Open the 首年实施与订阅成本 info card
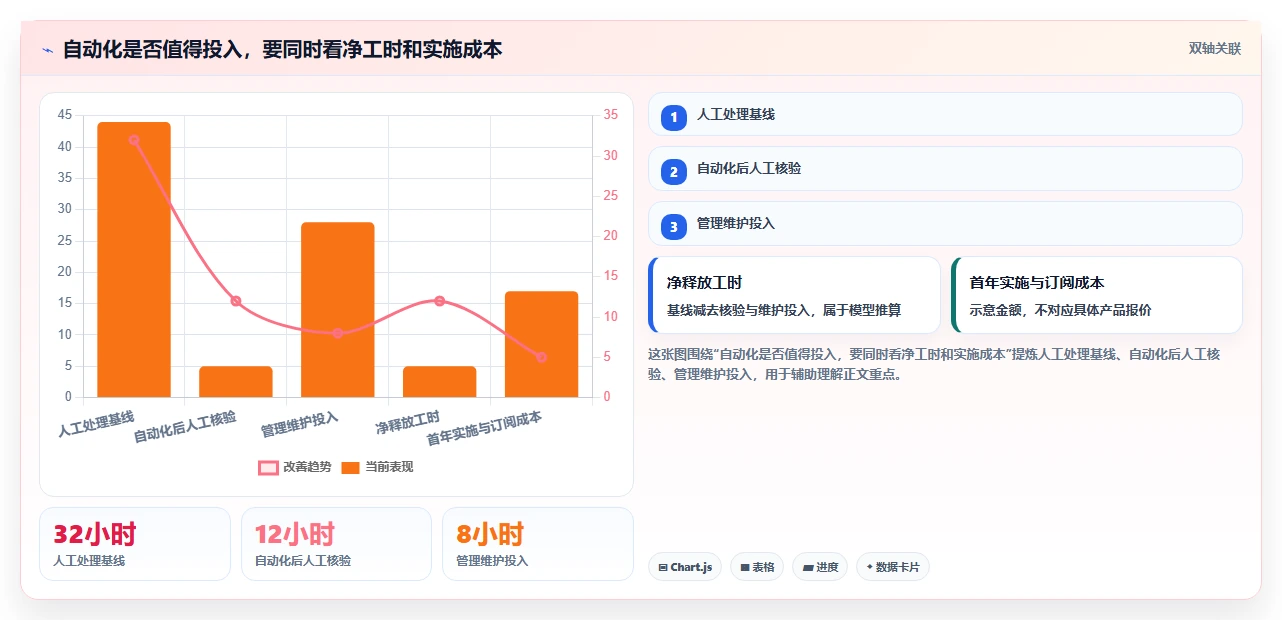Image resolution: width=1282 pixels, height=620 pixels. (1097, 295)
